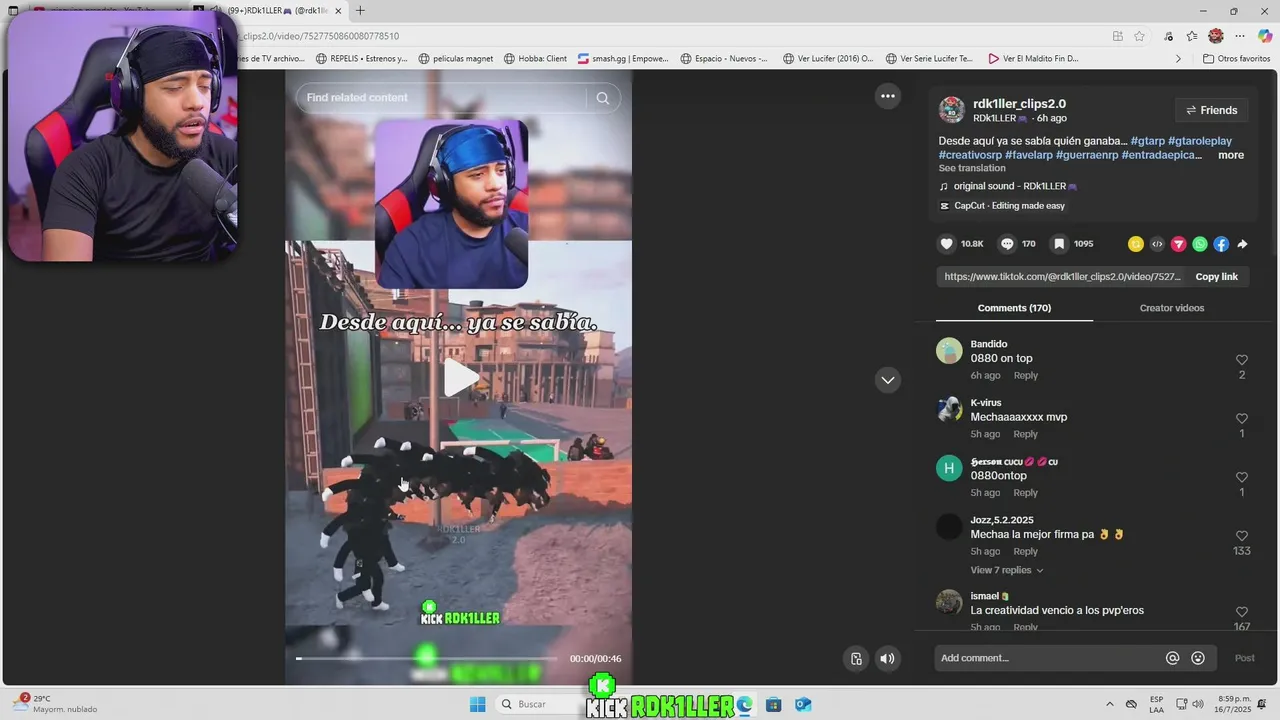Mute video with the speaker icon

pos(887,658)
